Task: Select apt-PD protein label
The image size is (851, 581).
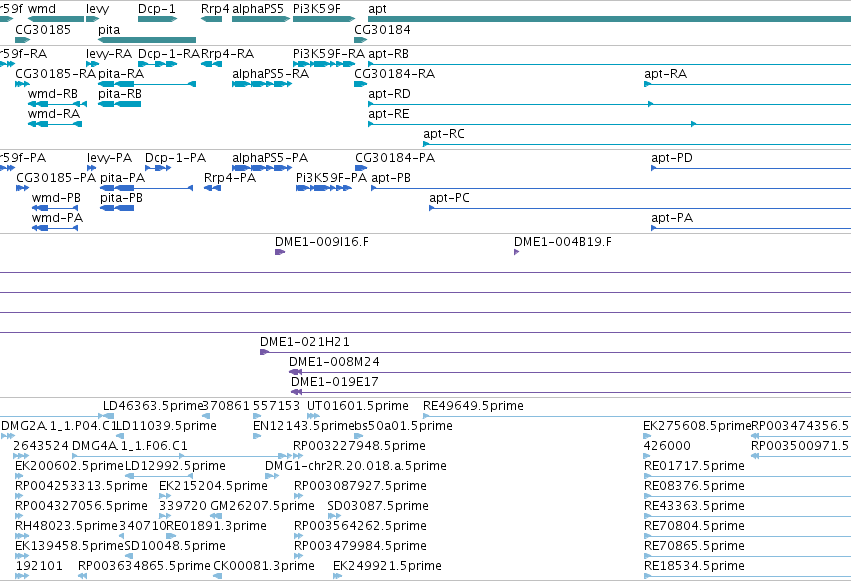Action: click(672, 158)
